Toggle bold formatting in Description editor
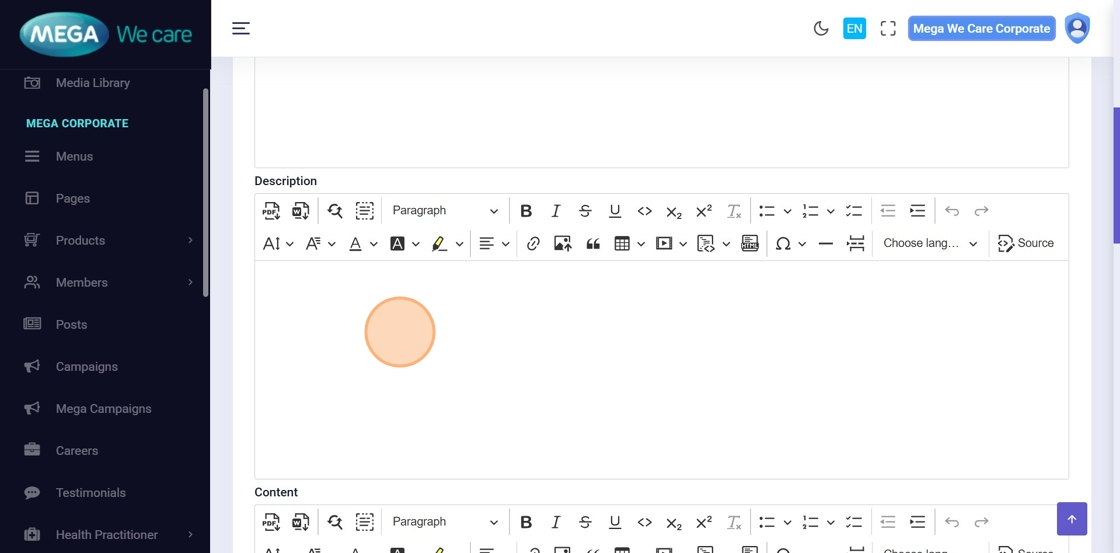Viewport: 1120px width, 553px height. click(526, 211)
